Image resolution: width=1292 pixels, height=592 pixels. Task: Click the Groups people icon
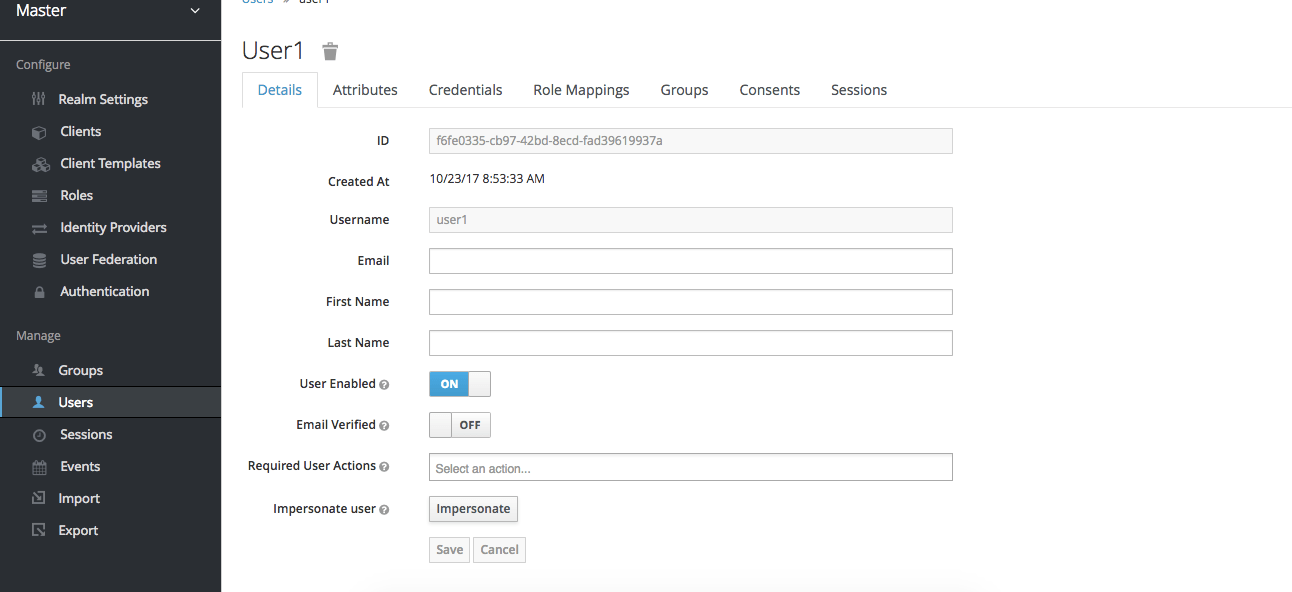[x=39, y=370]
